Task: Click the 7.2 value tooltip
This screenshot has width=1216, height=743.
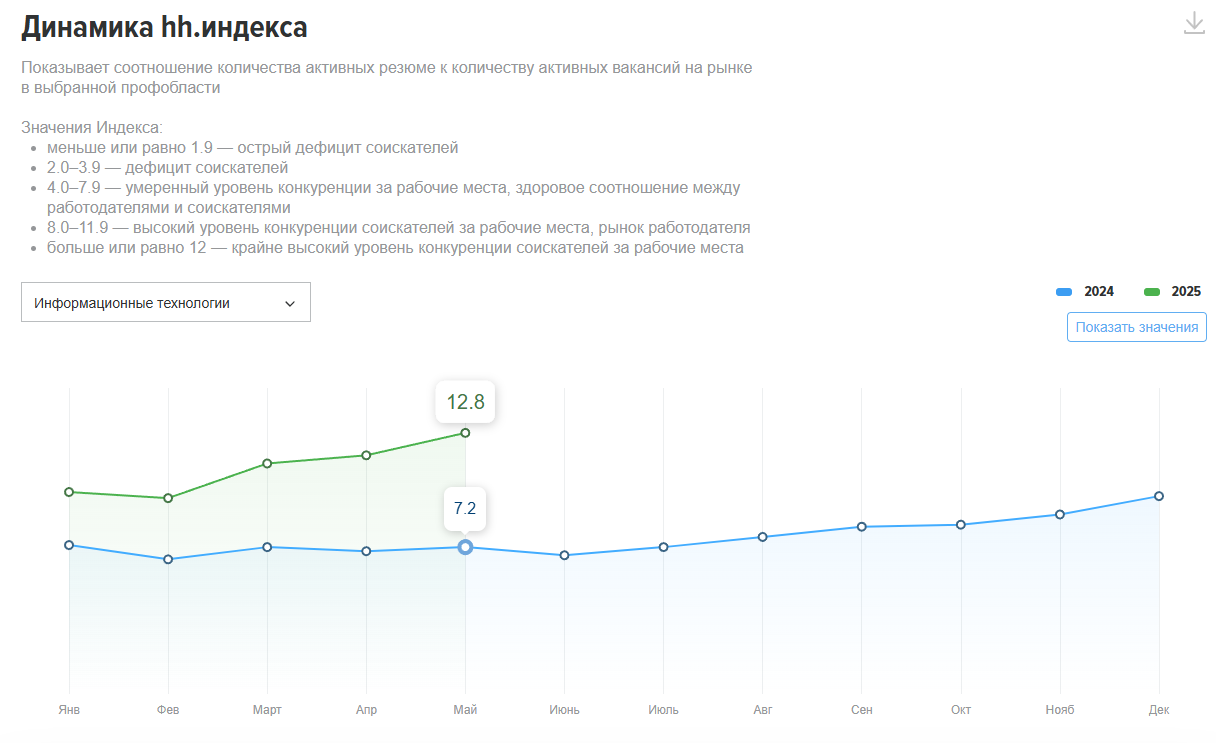Action: pyautogui.click(x=465, y=508)
